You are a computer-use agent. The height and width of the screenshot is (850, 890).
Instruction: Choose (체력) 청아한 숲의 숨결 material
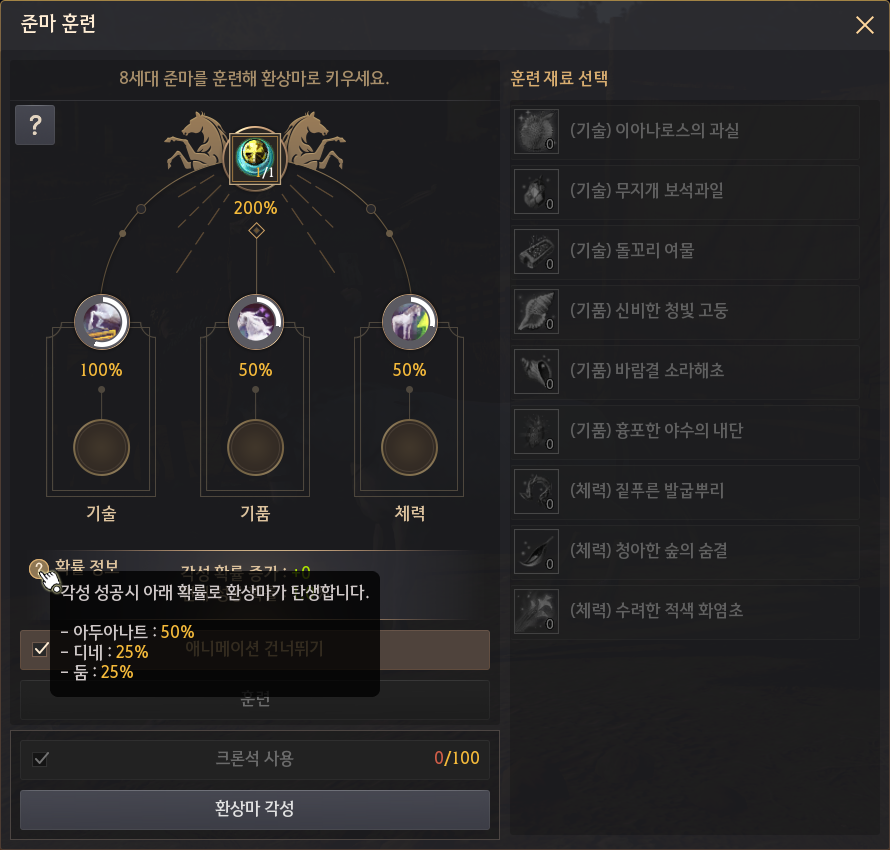[x=685, y=552]
